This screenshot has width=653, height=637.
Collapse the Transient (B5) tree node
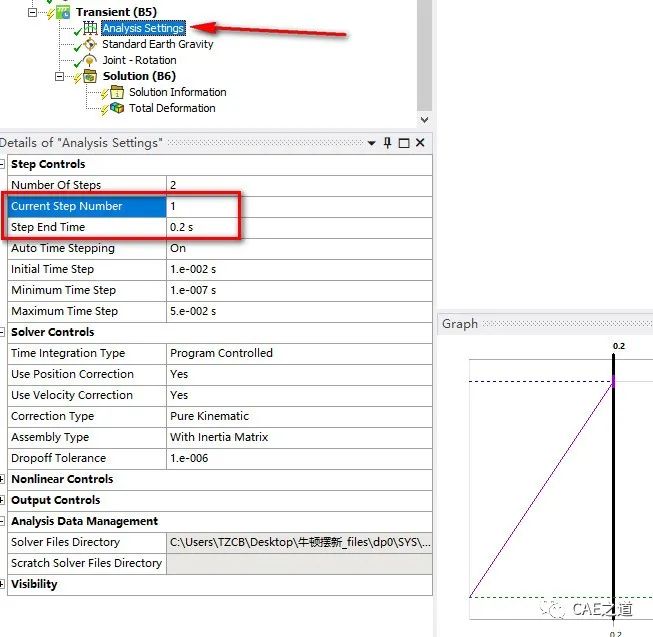point(32,12)
